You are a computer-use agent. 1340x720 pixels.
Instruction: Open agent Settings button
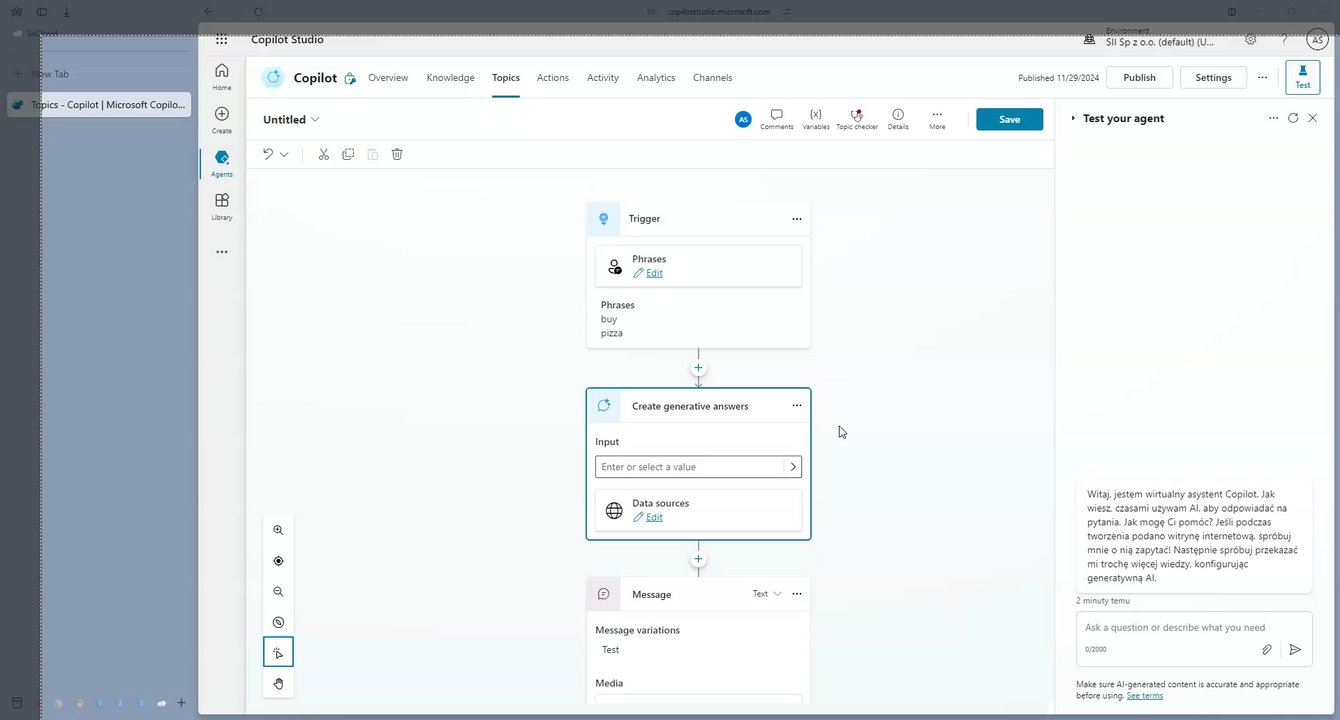pos(1214,77)
